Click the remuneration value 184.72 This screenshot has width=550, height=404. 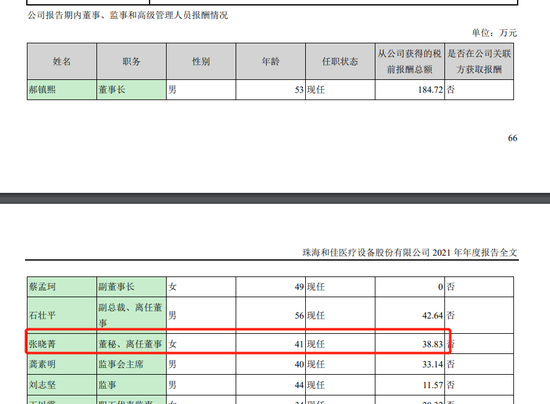pyautogui.click(x=430, y=90)
